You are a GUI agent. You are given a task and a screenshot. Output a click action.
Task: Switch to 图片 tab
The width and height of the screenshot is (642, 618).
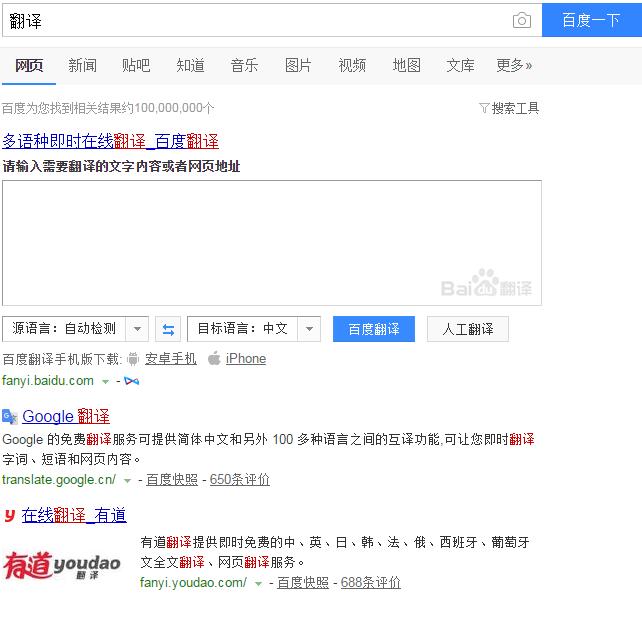[298, 66]
